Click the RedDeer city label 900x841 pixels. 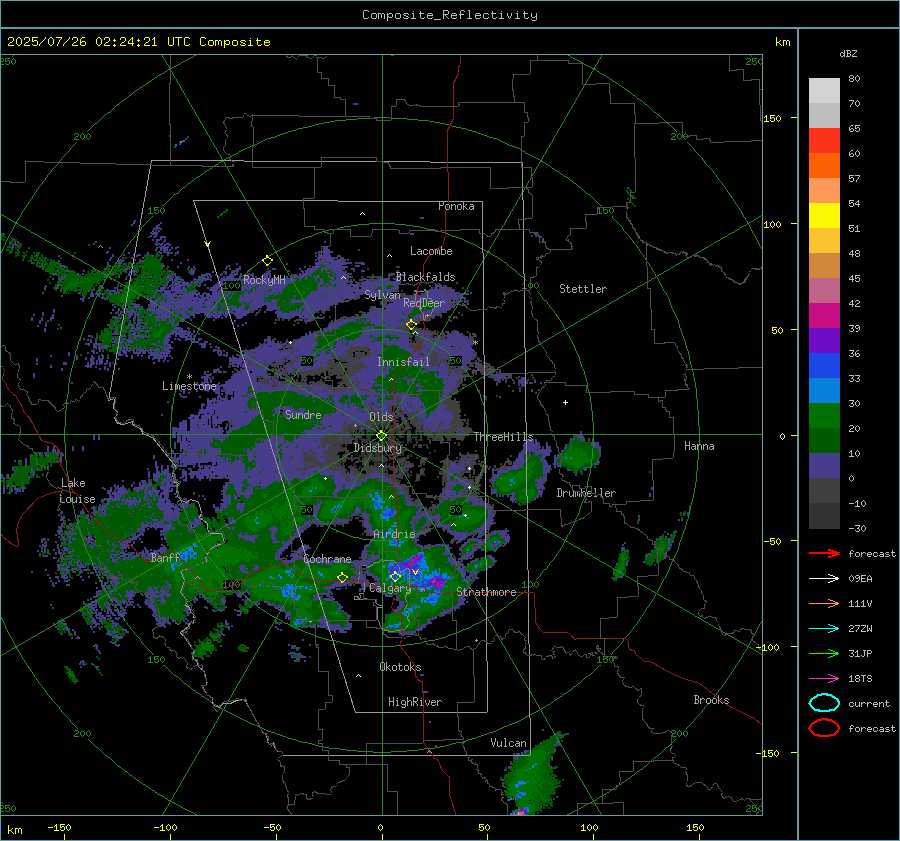coord(424,303)
